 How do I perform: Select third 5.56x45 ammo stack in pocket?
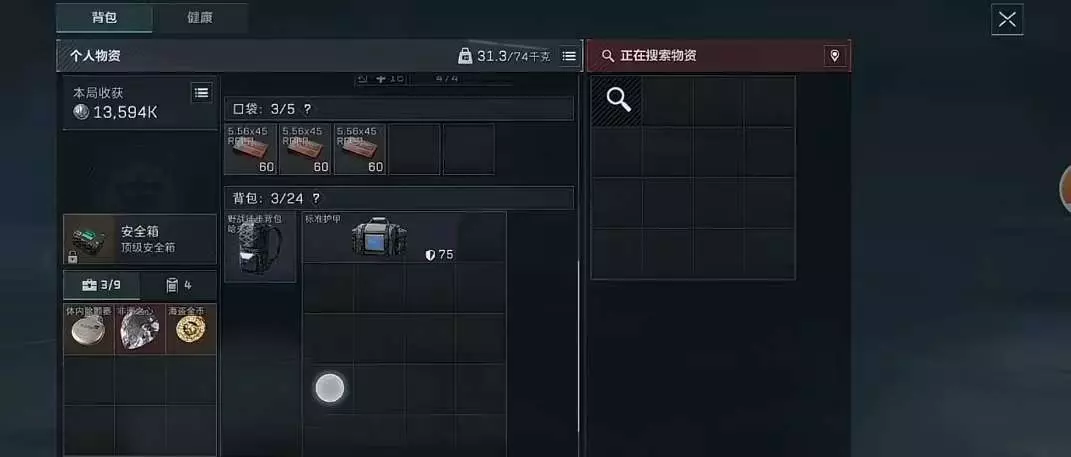[x=360, y=149]
